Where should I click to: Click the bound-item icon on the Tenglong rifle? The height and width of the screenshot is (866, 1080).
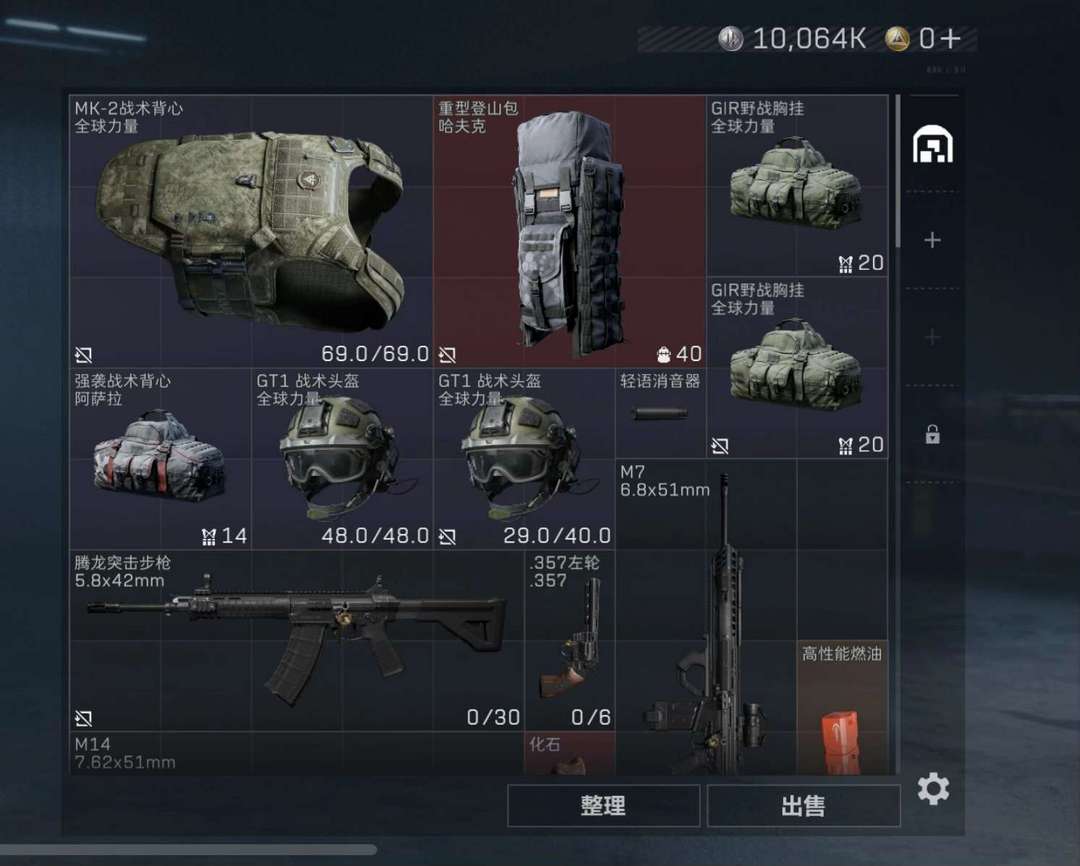pyautogui.click(x=83, y=719)
